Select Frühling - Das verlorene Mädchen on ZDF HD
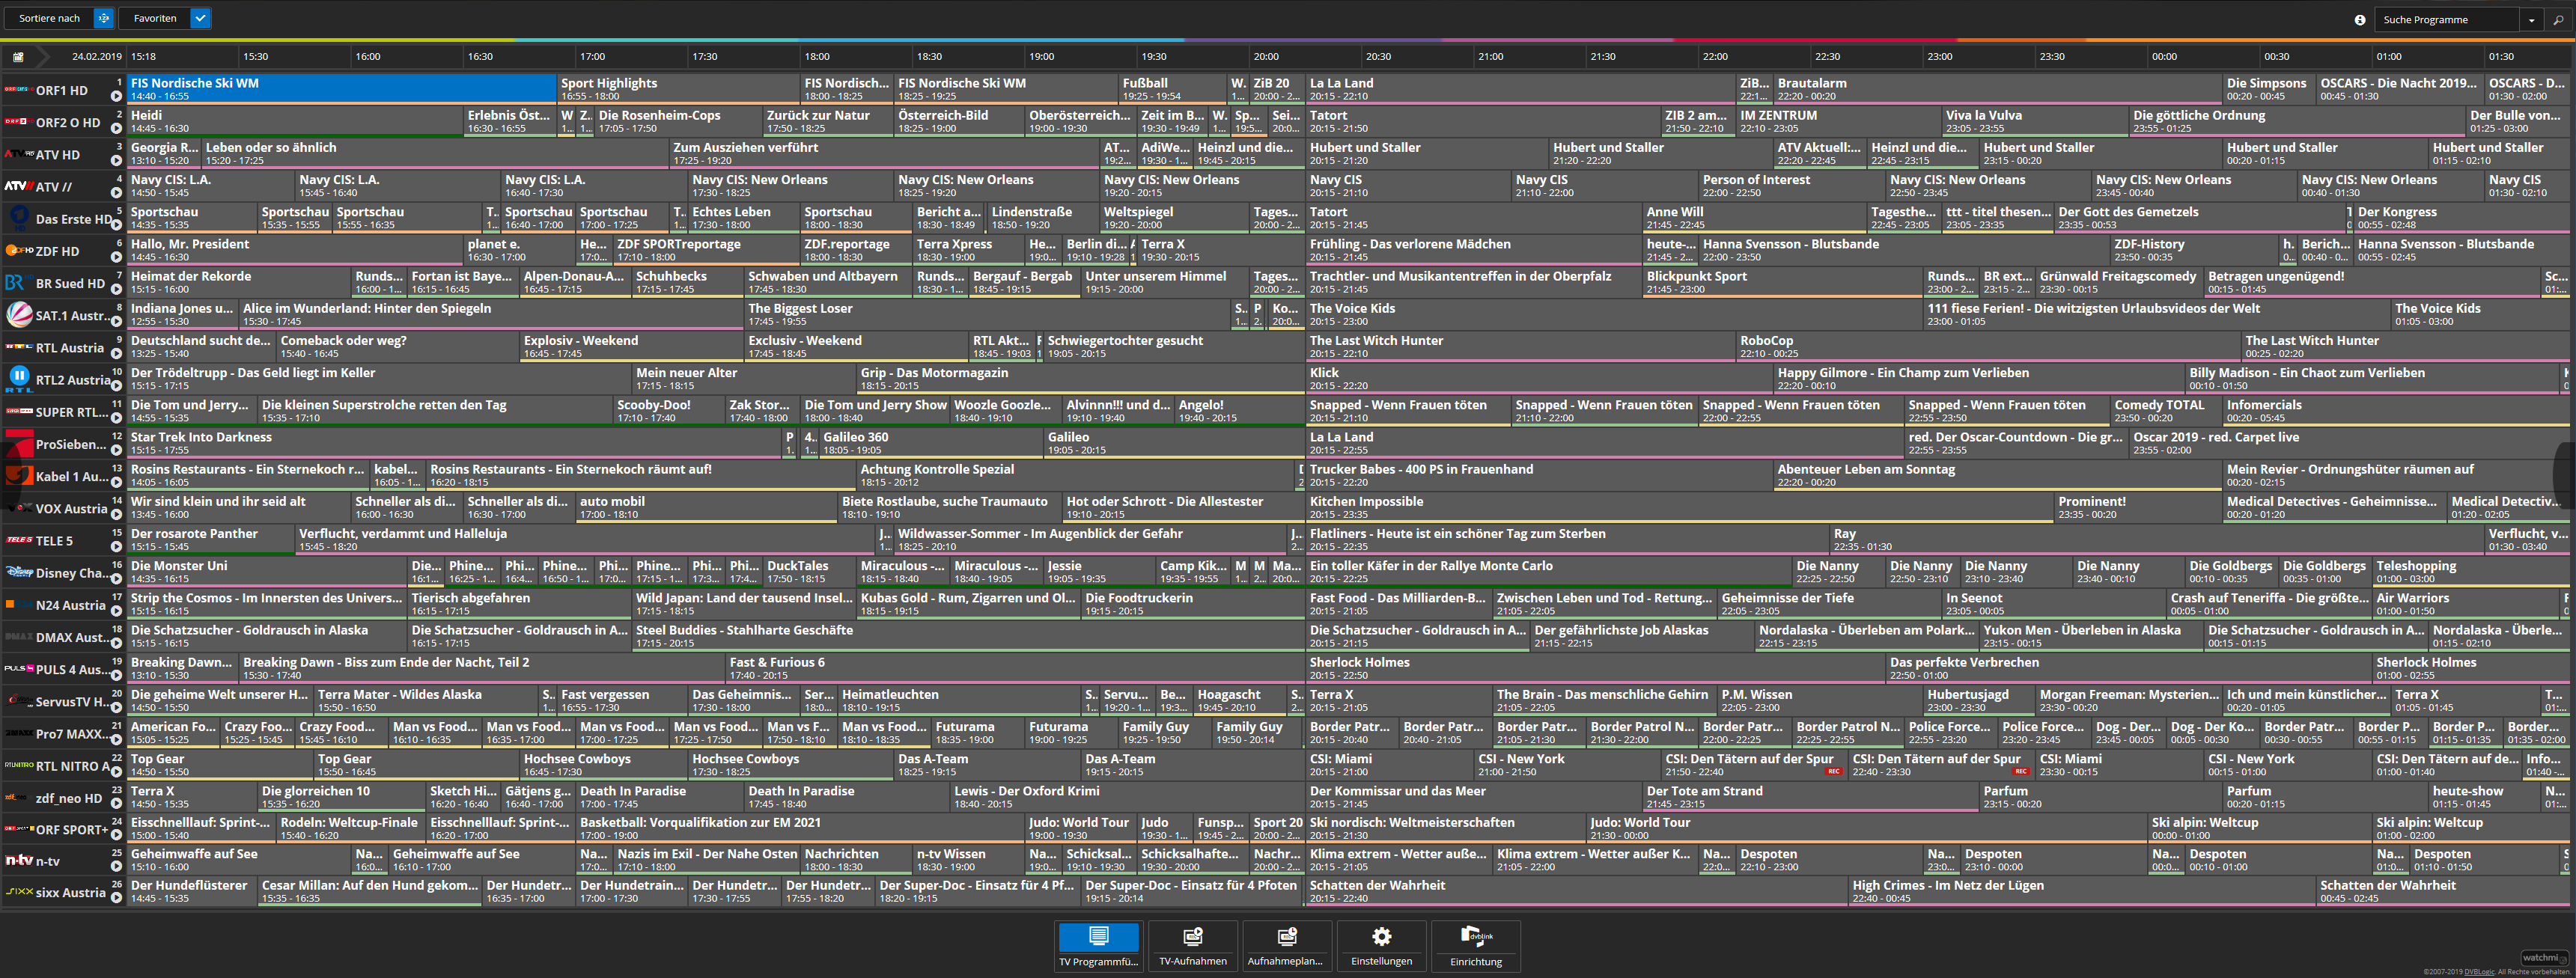2576x978 pixels. click(1474, 250)
